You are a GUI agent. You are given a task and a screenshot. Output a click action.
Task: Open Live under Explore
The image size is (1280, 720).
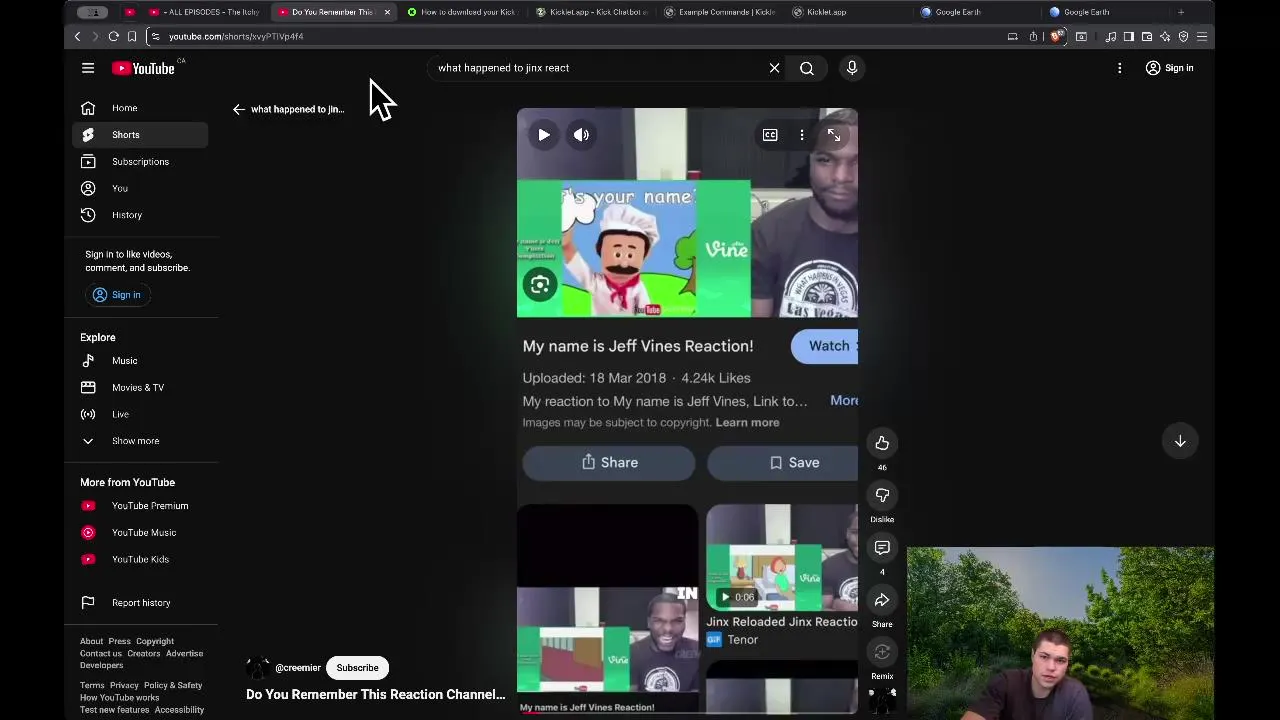click(140, 414)
